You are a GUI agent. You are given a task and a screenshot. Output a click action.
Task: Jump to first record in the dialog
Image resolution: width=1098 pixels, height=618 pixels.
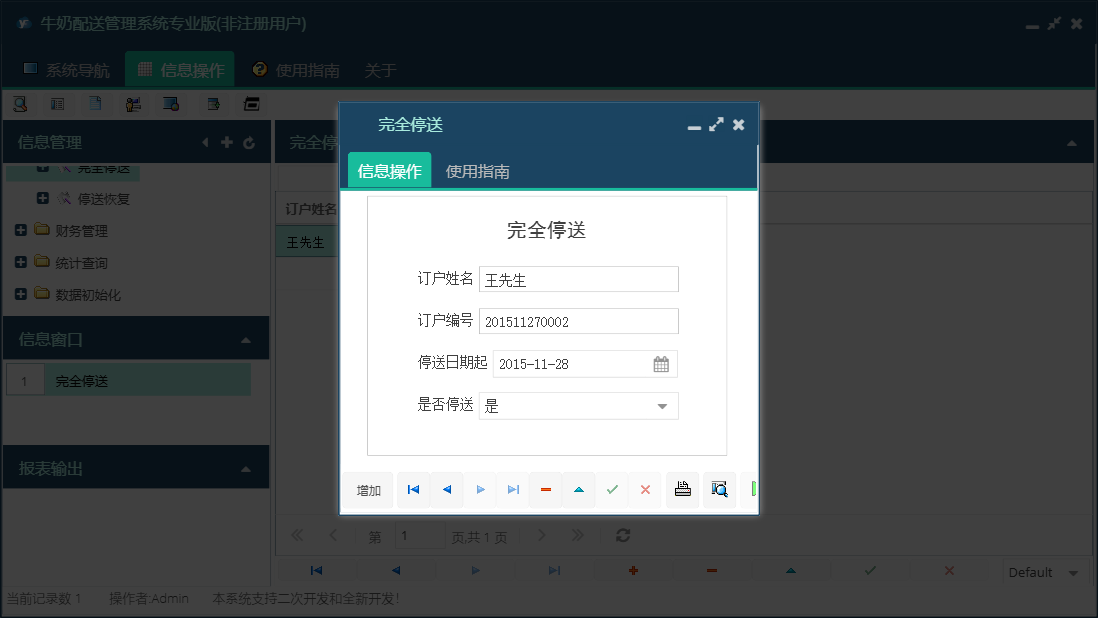click(413, 490)
